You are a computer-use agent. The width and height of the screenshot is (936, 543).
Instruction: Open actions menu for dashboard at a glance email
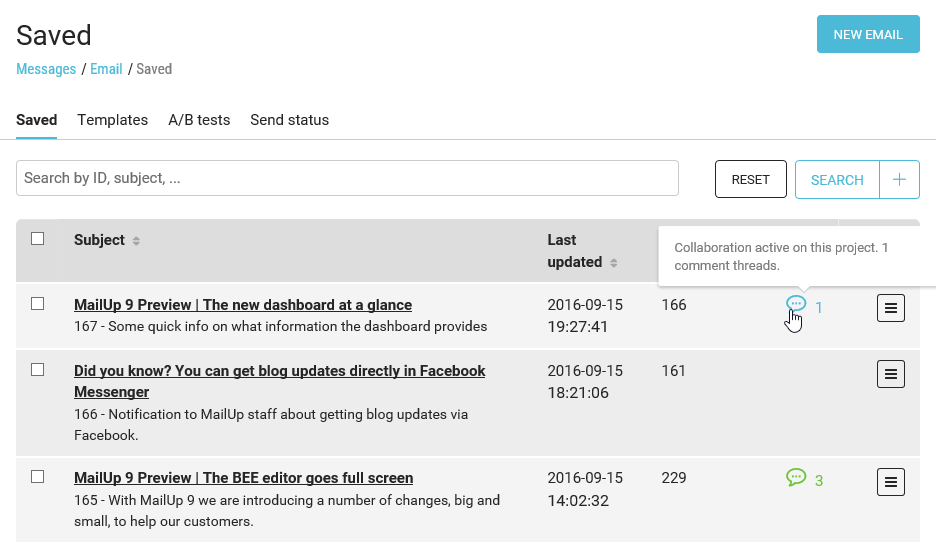click(x=891, y=308)
